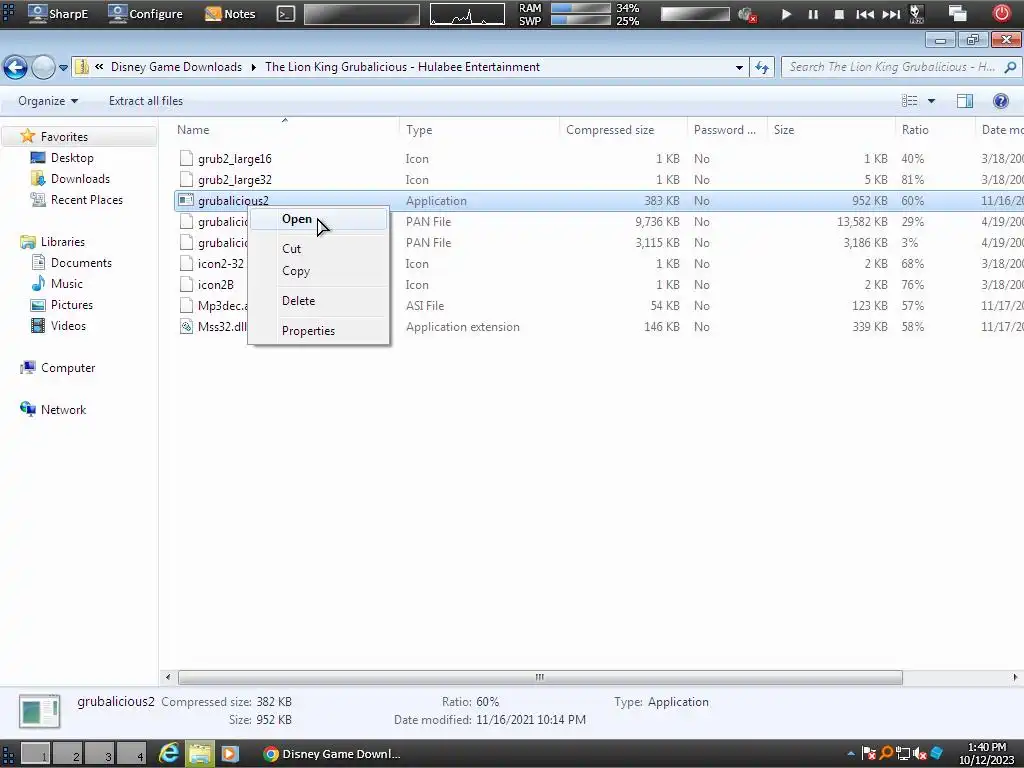Go back with the Back arrow
The height and width of the screenshot is (768, 1024).
[x=15, y=67]
